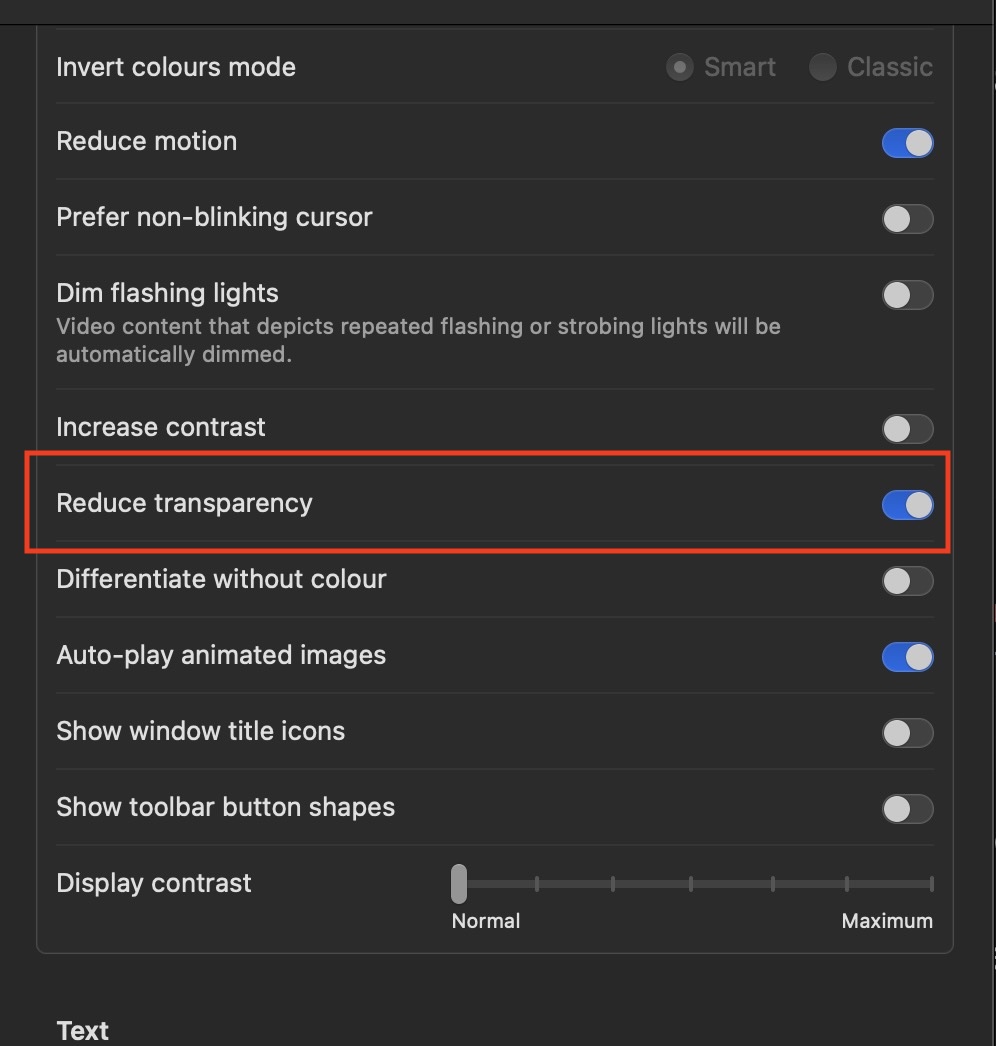Disable the Reduce motion switch
The image size is (996, 1046).
[x=907, y=143]
